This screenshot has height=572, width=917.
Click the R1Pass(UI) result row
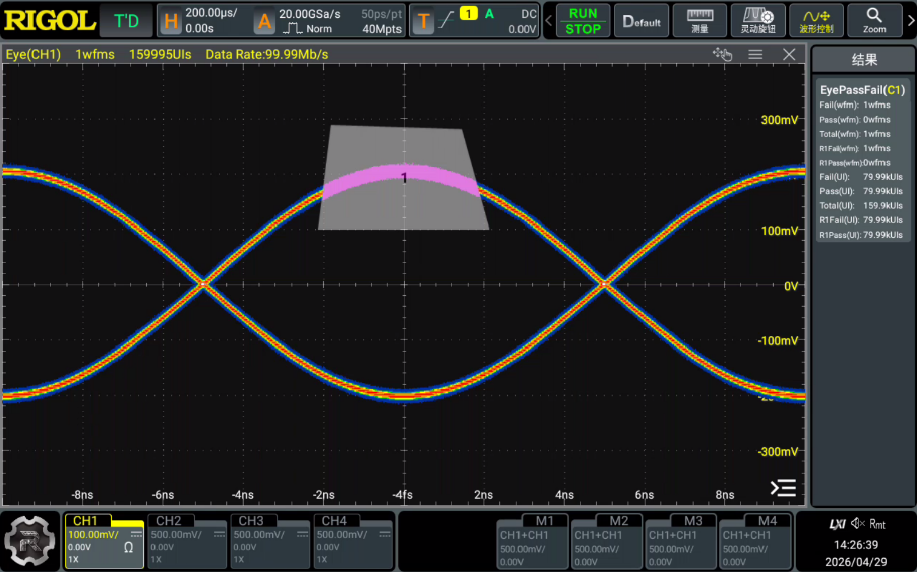click(x=862, y=235)
